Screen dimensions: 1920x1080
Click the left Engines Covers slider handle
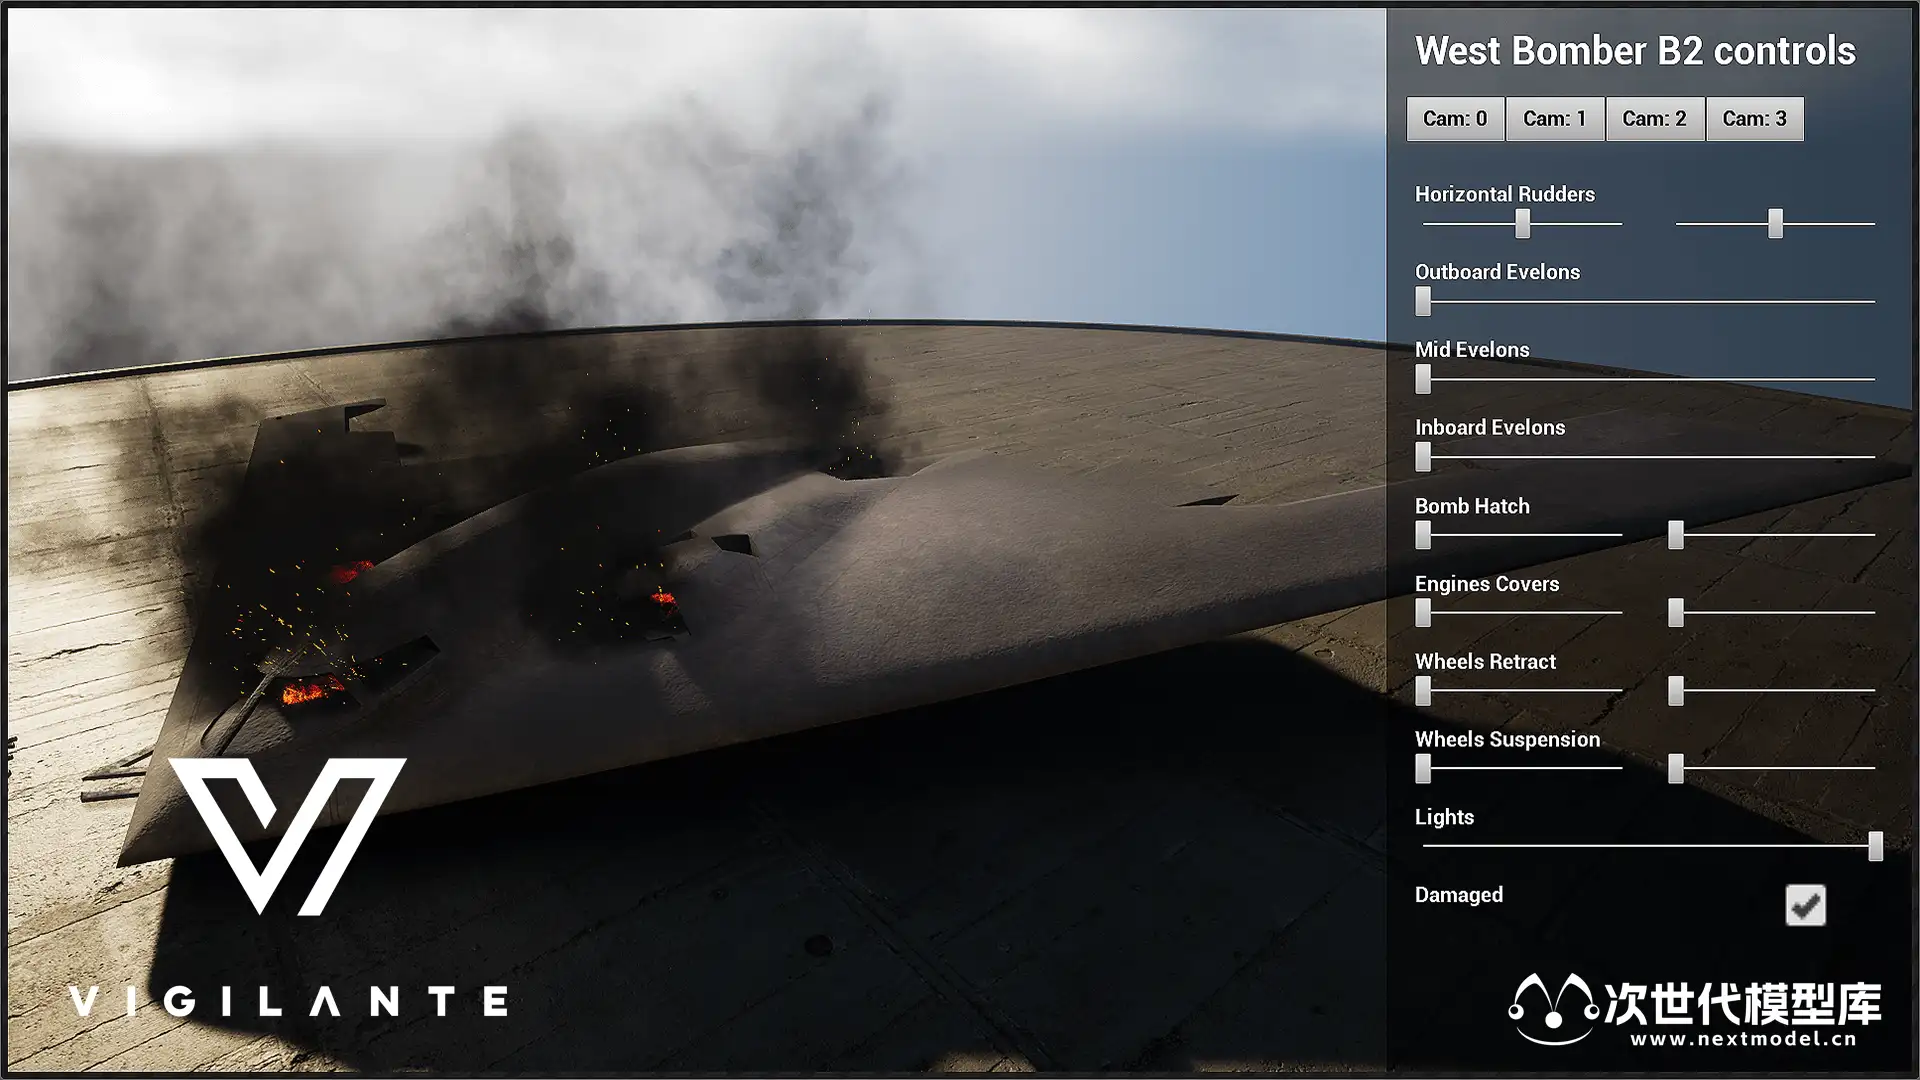(x=1423, y=613)
